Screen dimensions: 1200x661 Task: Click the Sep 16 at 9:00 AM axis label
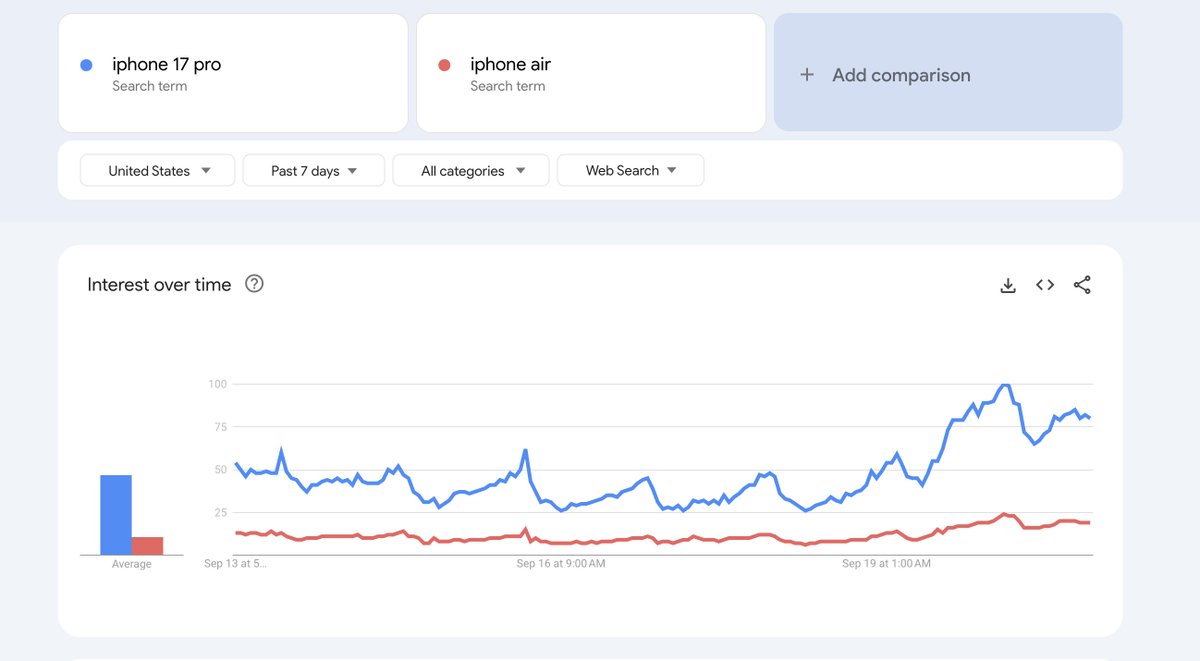coord(561,564)
